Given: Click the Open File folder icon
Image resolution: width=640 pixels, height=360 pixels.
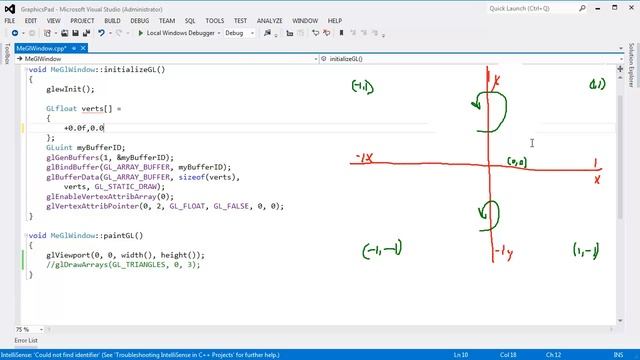Looking at the screenshot, I should click(64, 33).
